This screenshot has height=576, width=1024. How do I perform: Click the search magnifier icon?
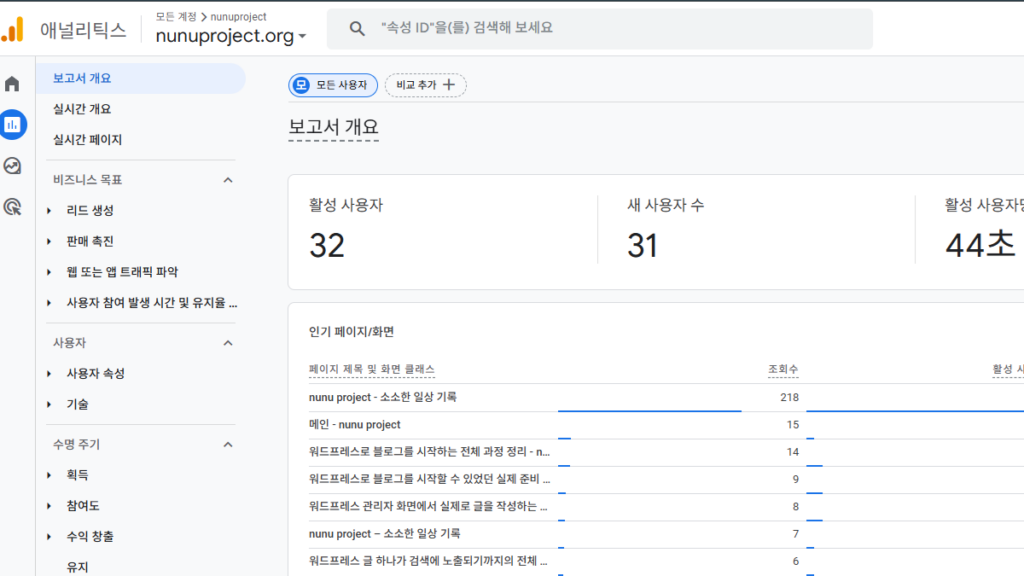[357, 29]
